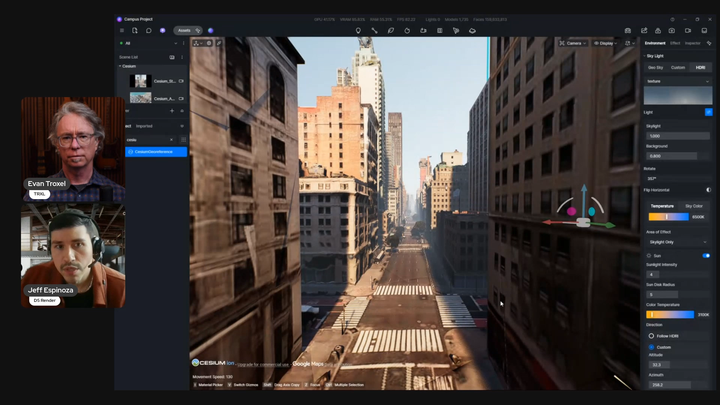Select the location pin tool
720x405 pixels.
tap(358, 31)
